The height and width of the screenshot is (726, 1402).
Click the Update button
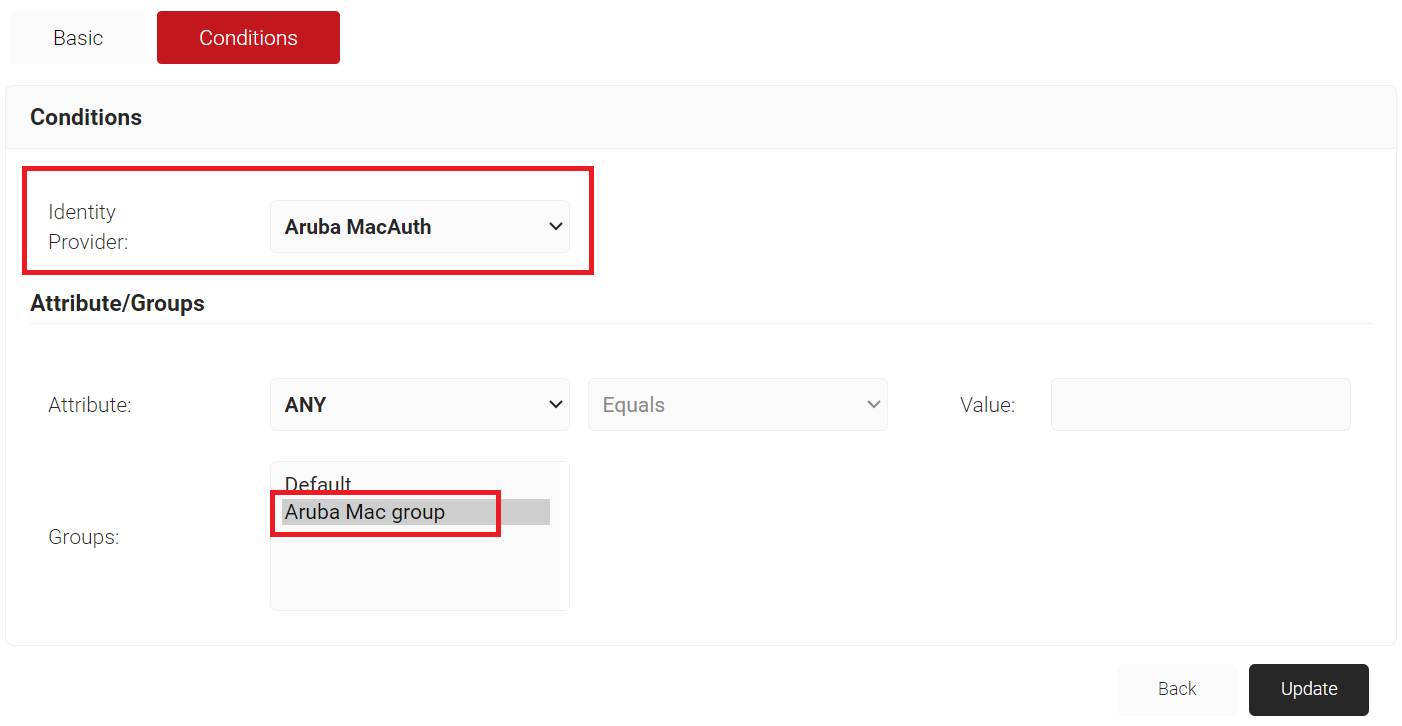[x=1309, y=689]
